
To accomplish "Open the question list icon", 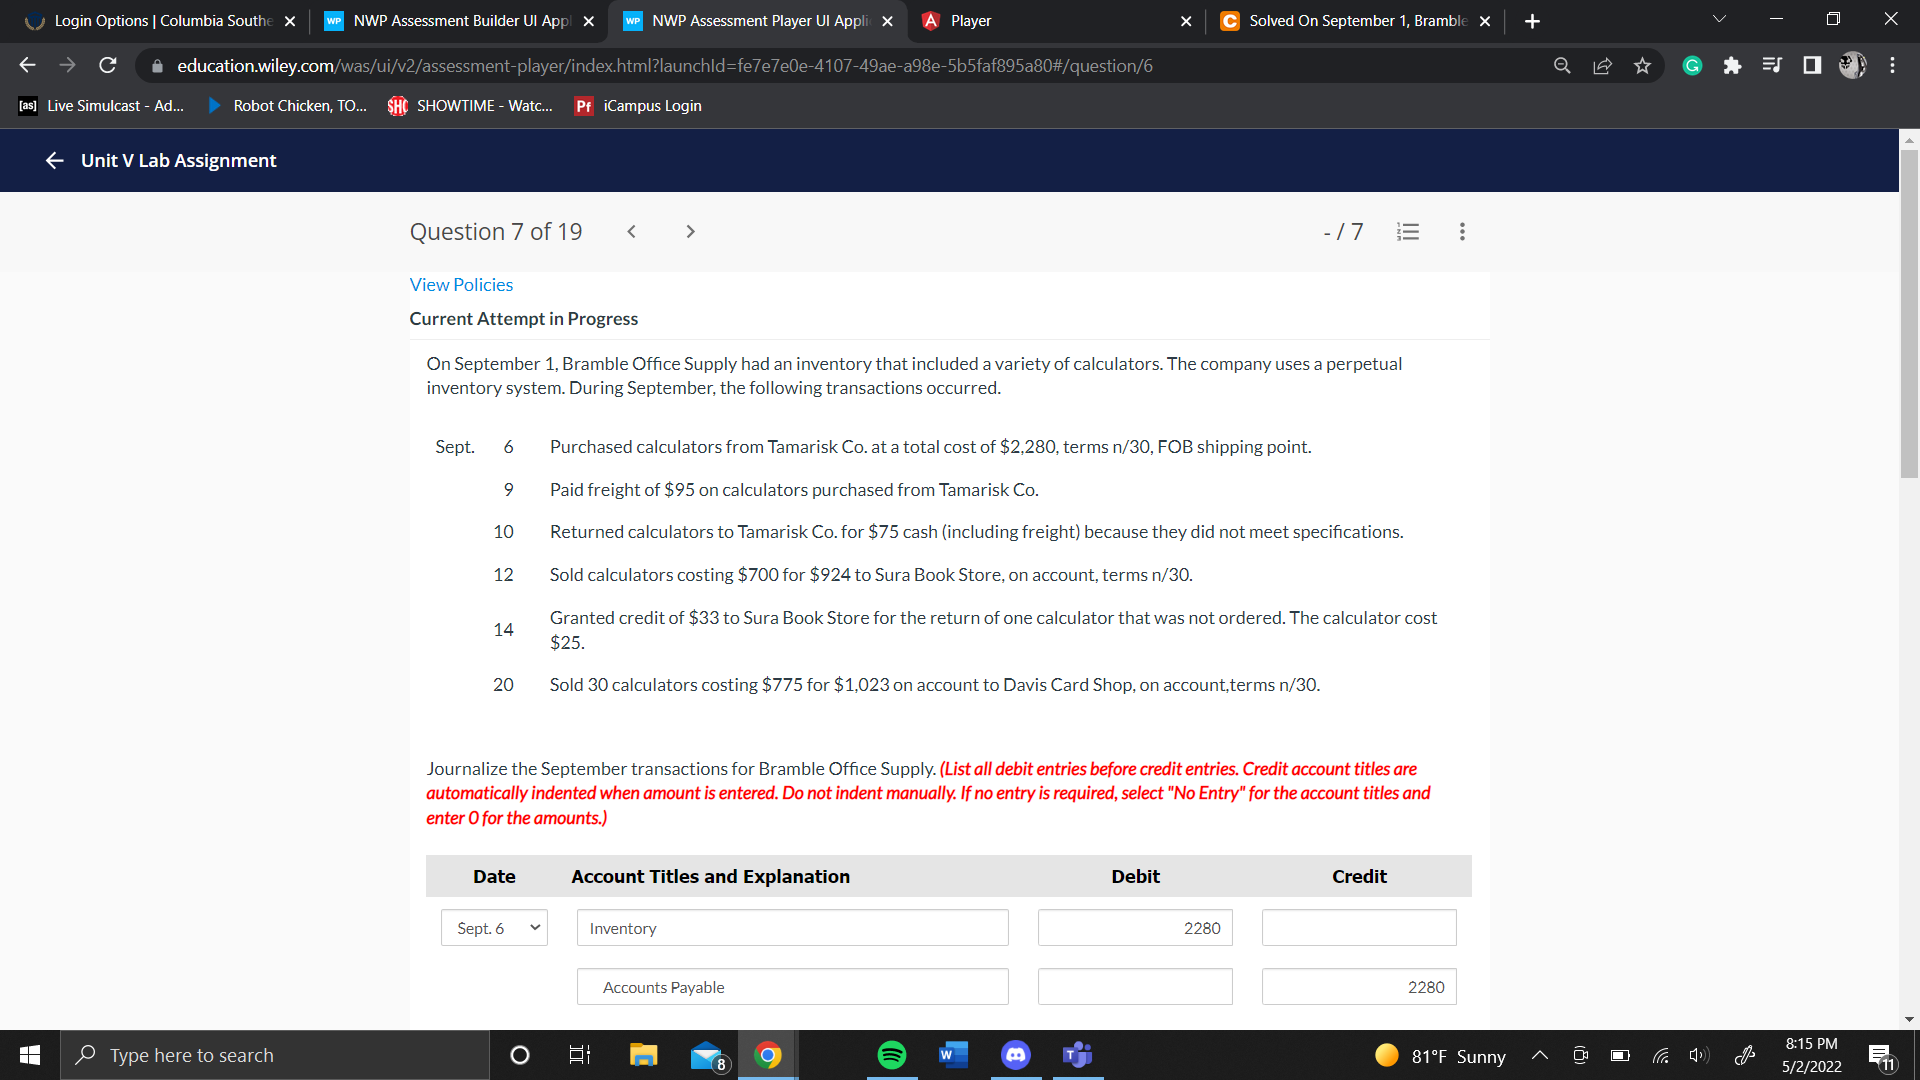I will pos(1408,232).
